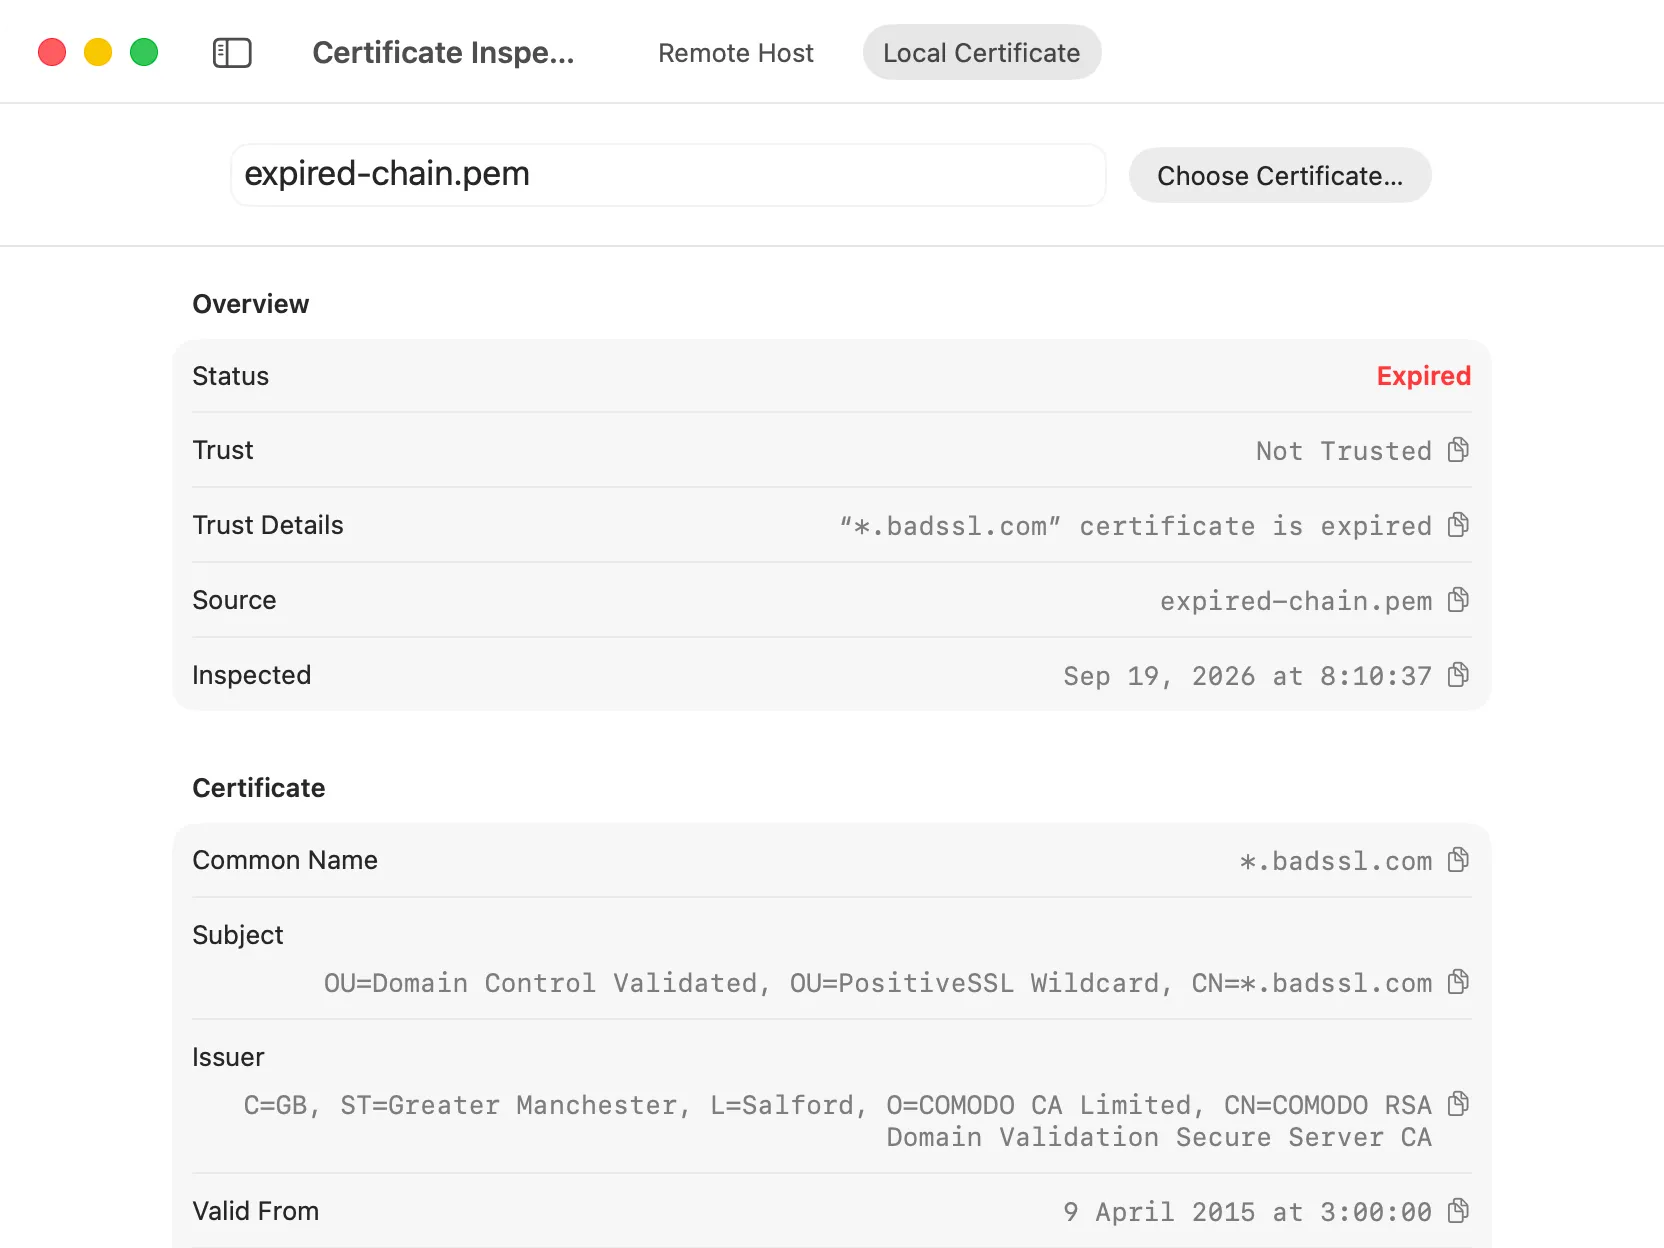Select the OU=Domain Control Validated subject text

pos(878,983)
